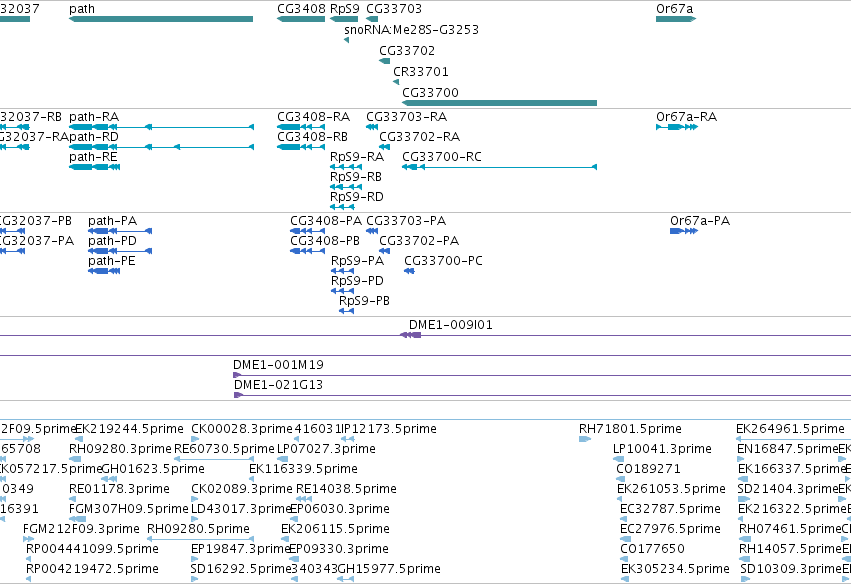Image resolution: width=851 pixels, height=584 pixels.
Task: Select the RpS9-RD transcript
Action: pos(342,207)
